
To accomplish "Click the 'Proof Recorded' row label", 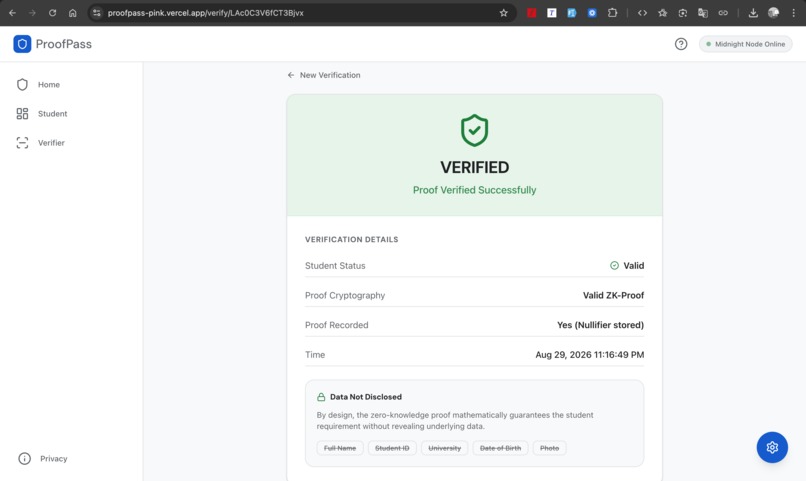I will pos(337,325).
